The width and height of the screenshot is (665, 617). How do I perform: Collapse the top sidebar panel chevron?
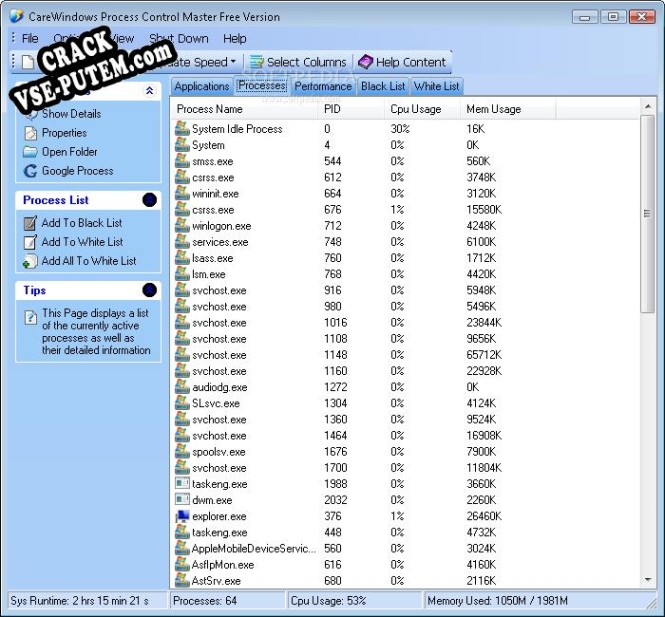pos(149,90)
